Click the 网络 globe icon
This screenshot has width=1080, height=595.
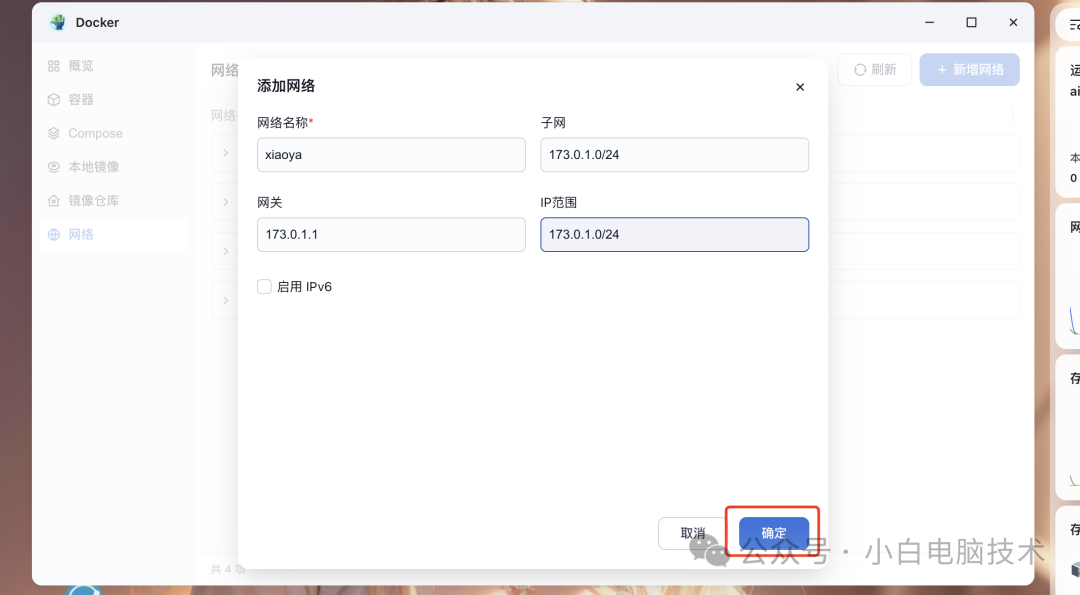tap(54, 234)
